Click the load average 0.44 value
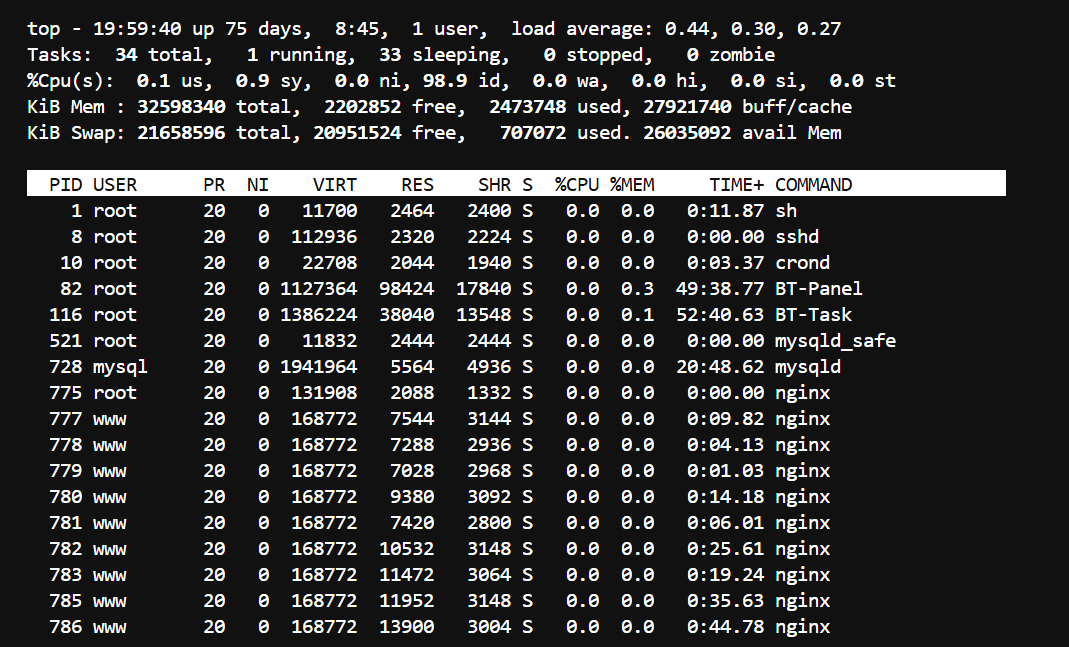Screen dimensions: 1069x647 [x=687, y=29]
